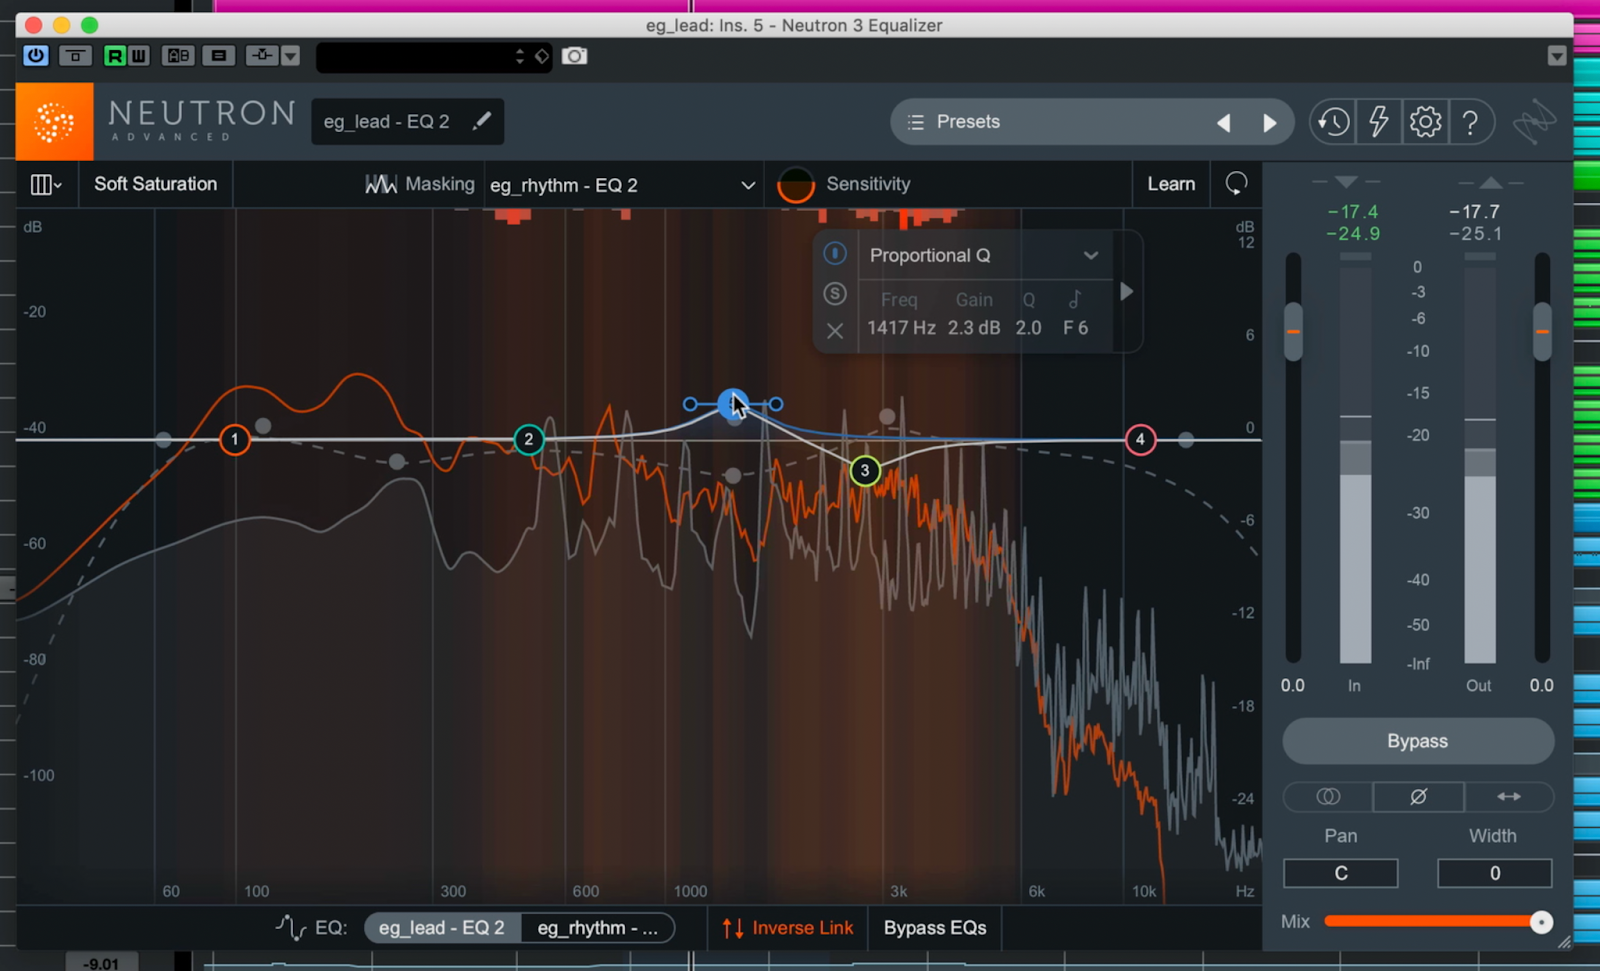The height and width of the screenshot is (971, 1600).
Task: Open the eg_rhythm - EQ 2 masking source dropdown
Action: point(622,185)
